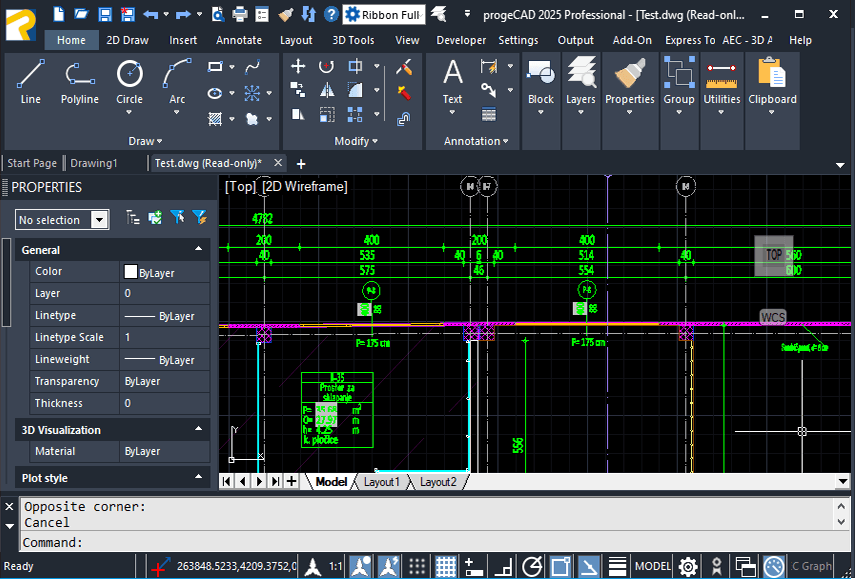
Task: Switch to the Annotate ribbon tab
Action: coord(239,40)
